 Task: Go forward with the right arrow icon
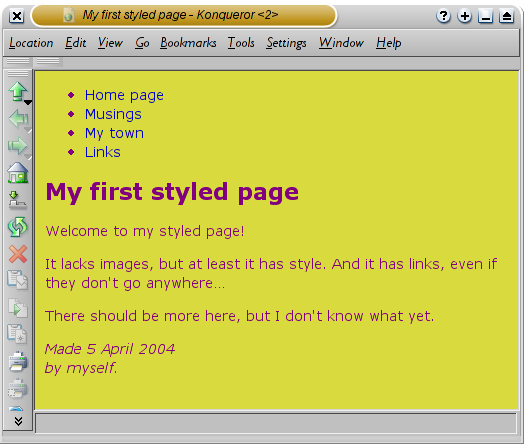17,146
